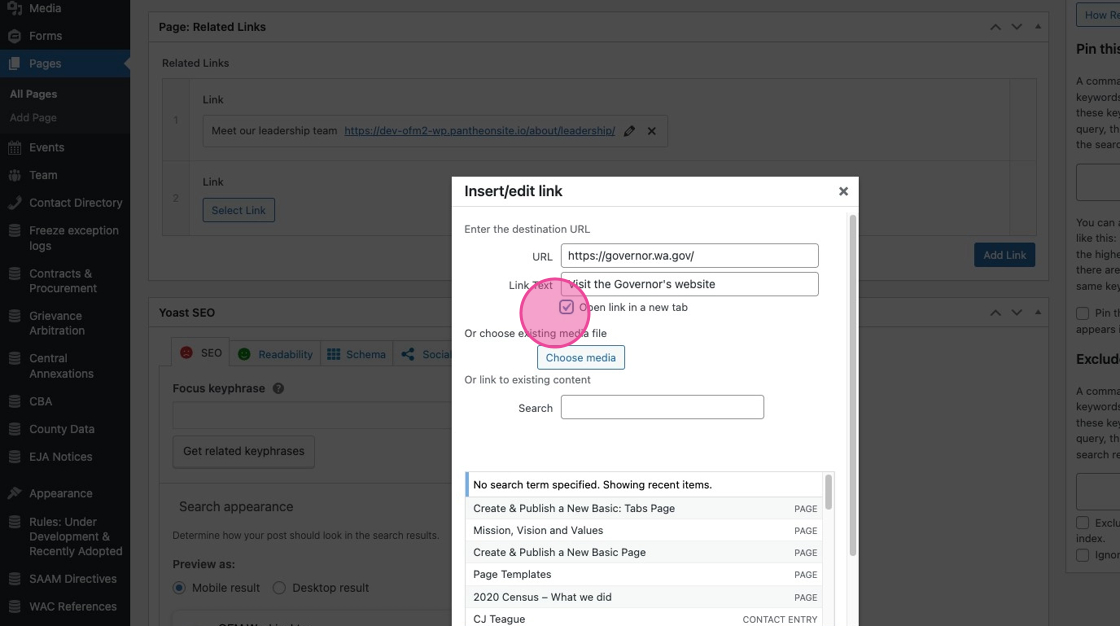Click the URL destination input field
Screen dimensions: 1120x626
coord(689,255)
